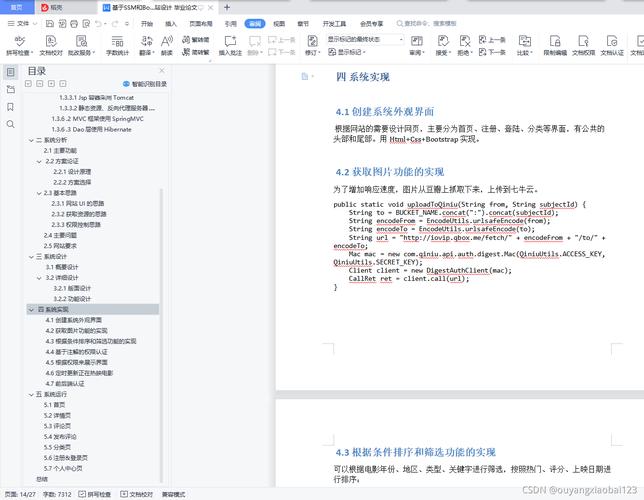Click the first expand-level icon under 目录
The height and width of the screenshot is (500, 644).
pos(28,84)
